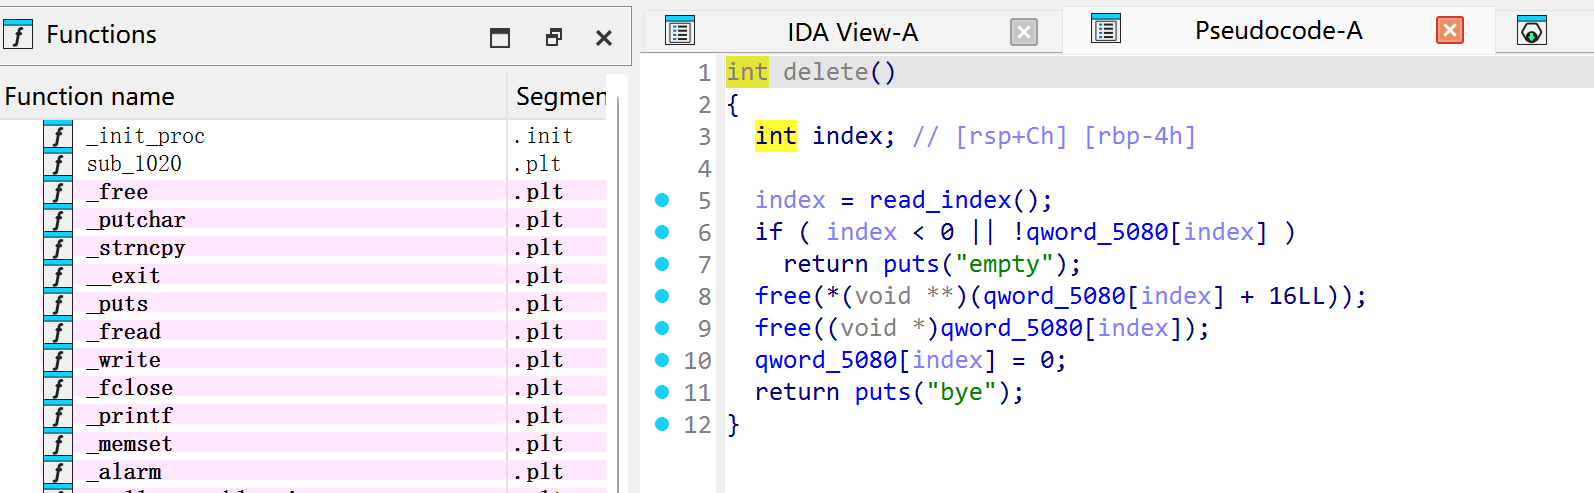Click the function icon beside sub_1020
1594x493 pixels.
pos(58,164)
